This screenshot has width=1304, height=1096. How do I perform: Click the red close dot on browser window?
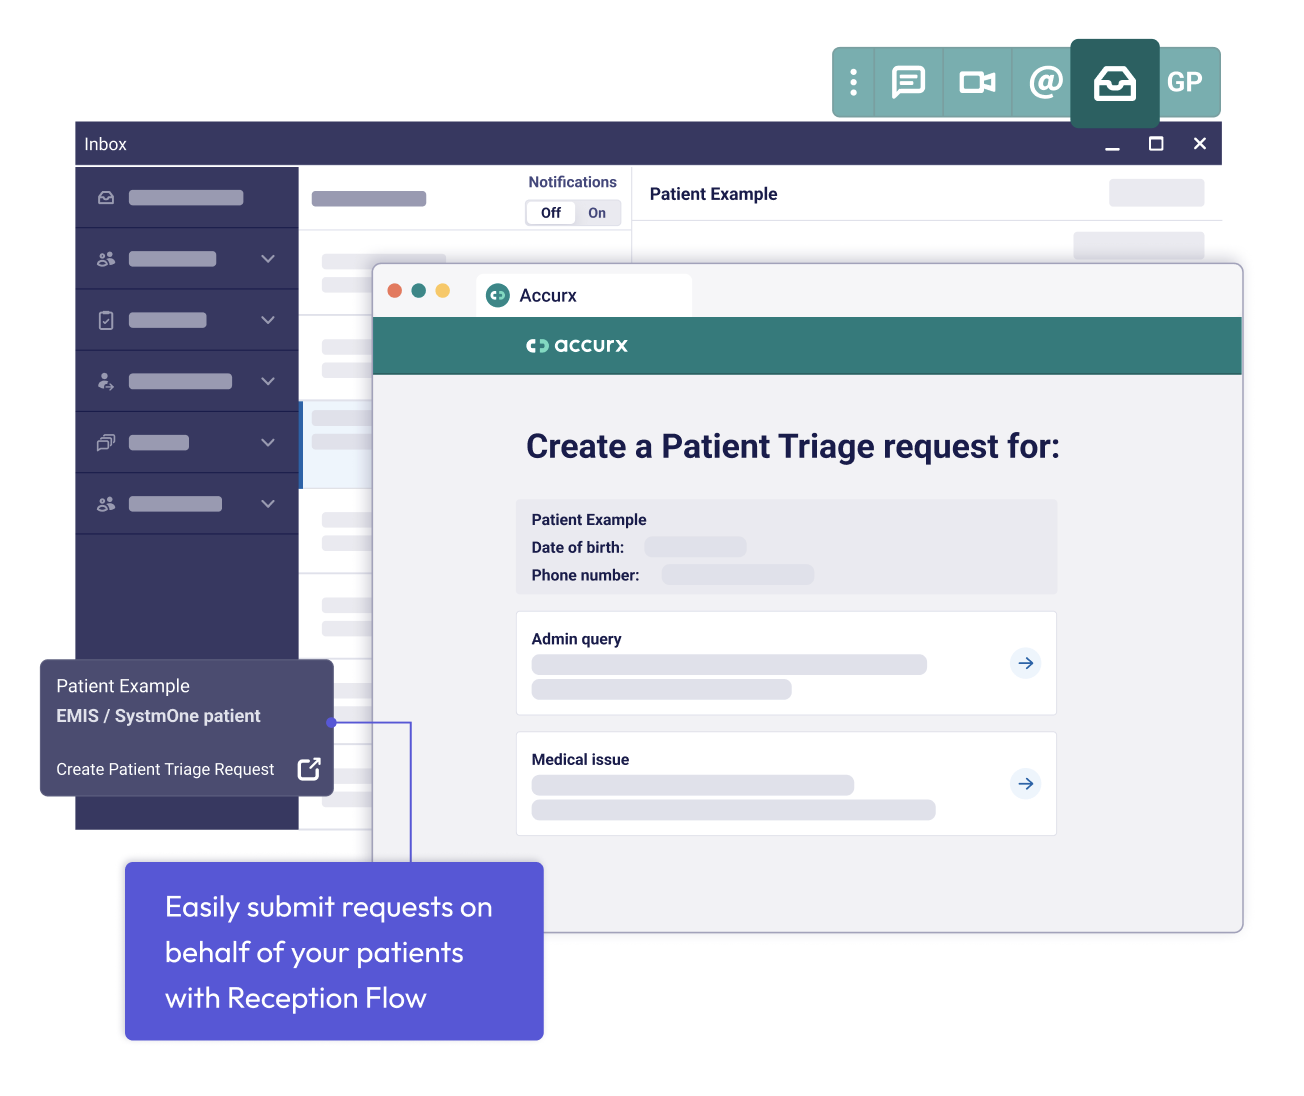pyautogui.click(x=395, y=290)
